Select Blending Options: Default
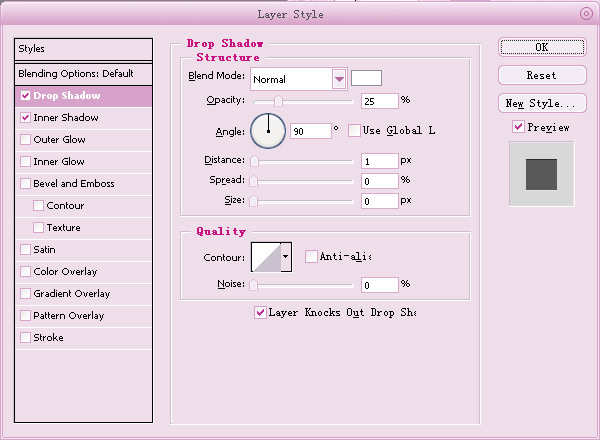Image resolution: width=600 pixels, height=440 pixels. 83,73
